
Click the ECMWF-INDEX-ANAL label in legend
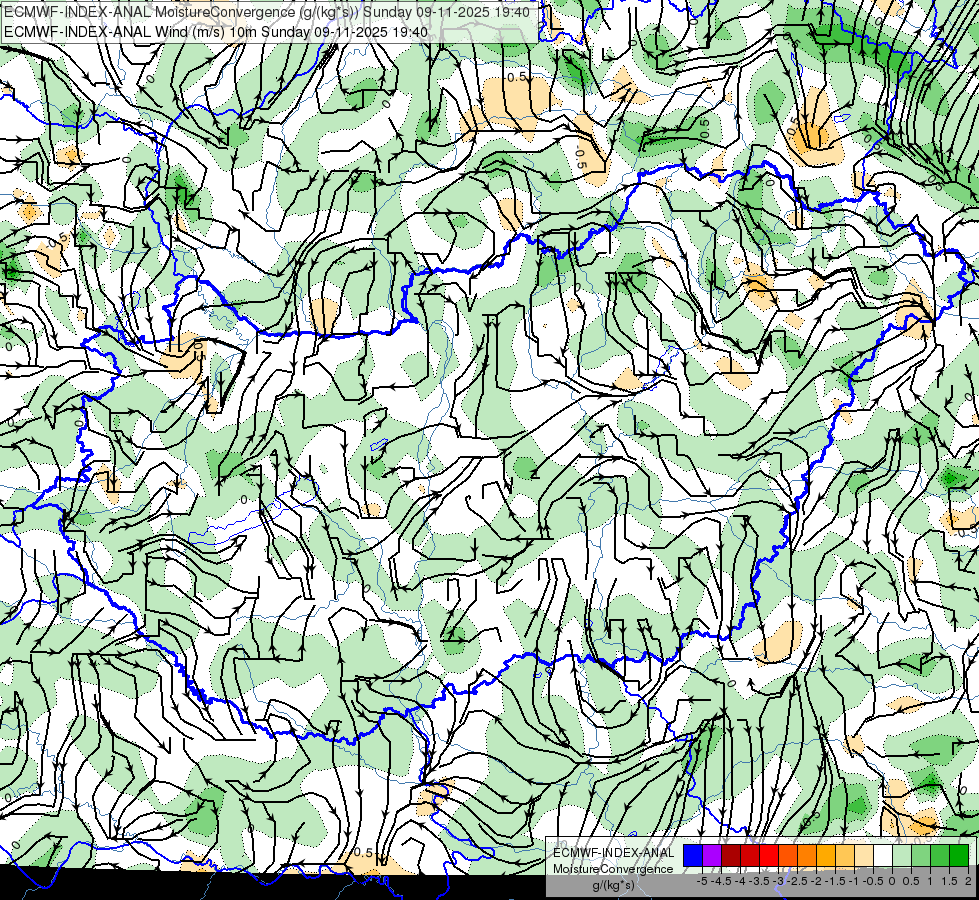[x=614, y=853]
